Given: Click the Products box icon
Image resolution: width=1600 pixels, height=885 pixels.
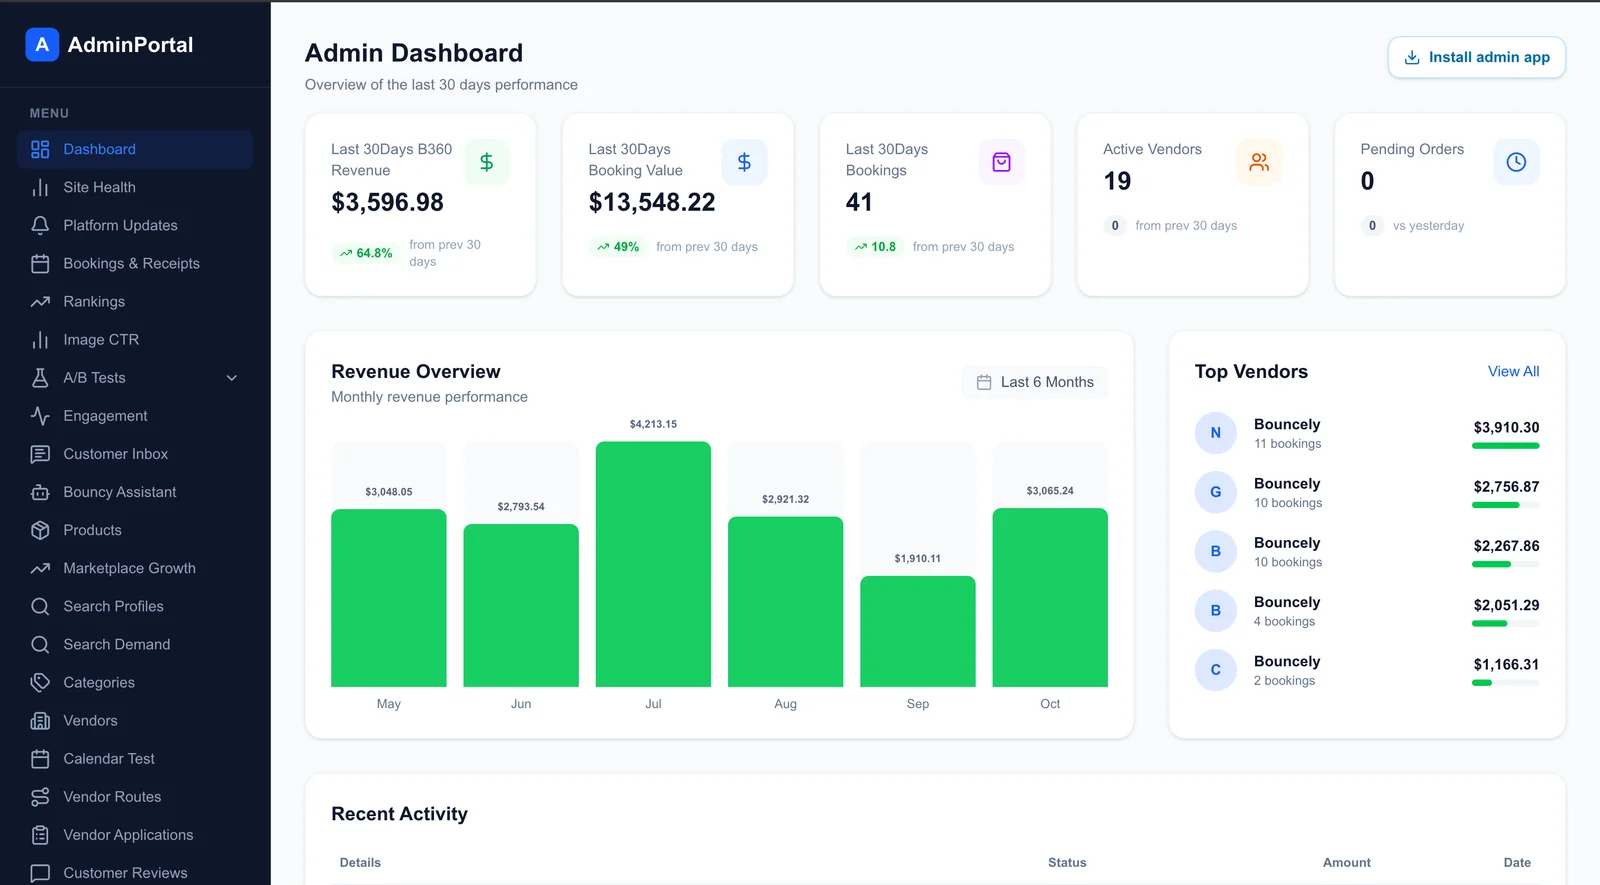Looking at the screenshot, I should (x=40, y=530).
